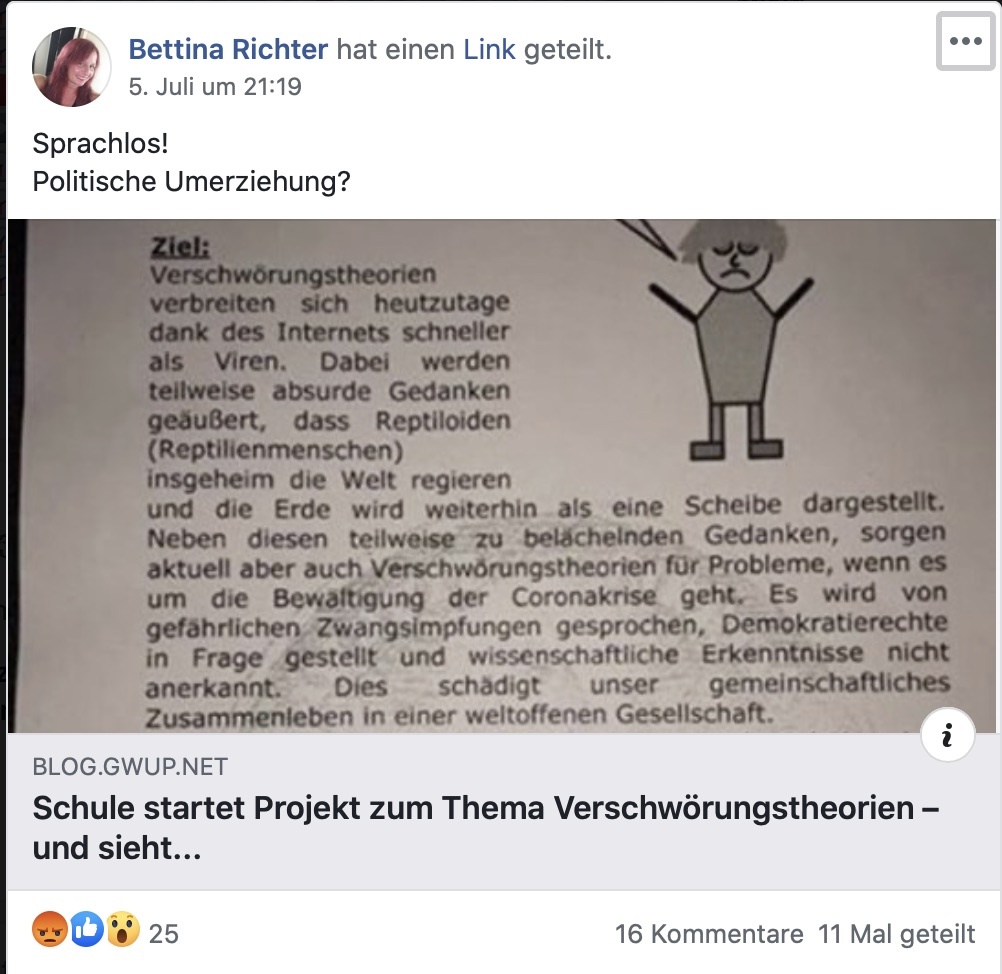1002x974 pixels.
Task: Click the truncated 'und sieht...' headline line
Action: (117, 848)
